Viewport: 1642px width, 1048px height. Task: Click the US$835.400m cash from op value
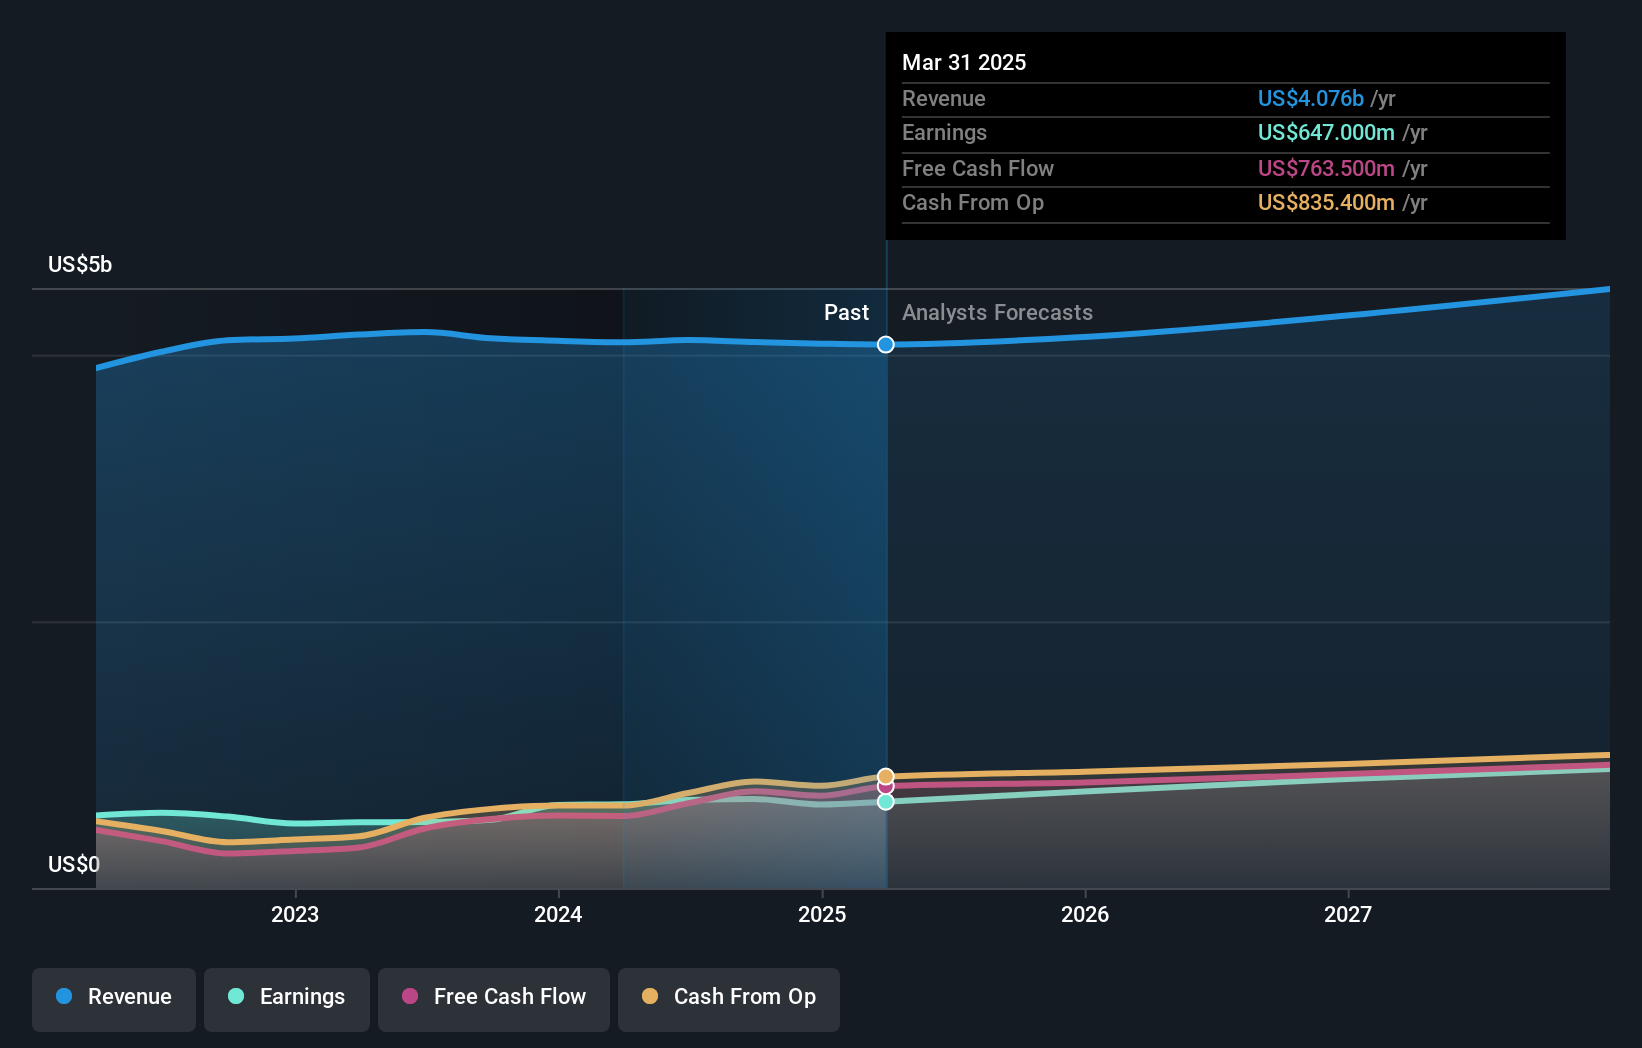[1326, 203]
